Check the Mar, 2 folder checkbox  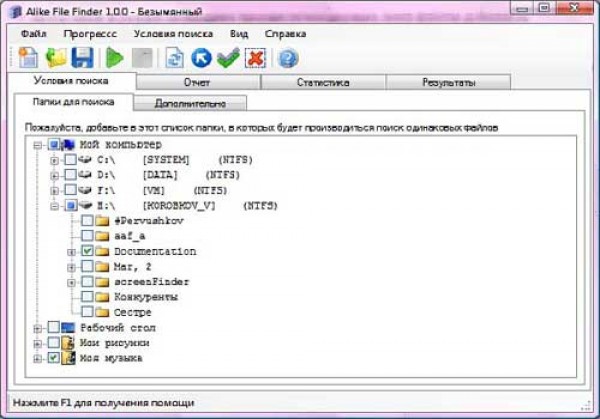88,267
